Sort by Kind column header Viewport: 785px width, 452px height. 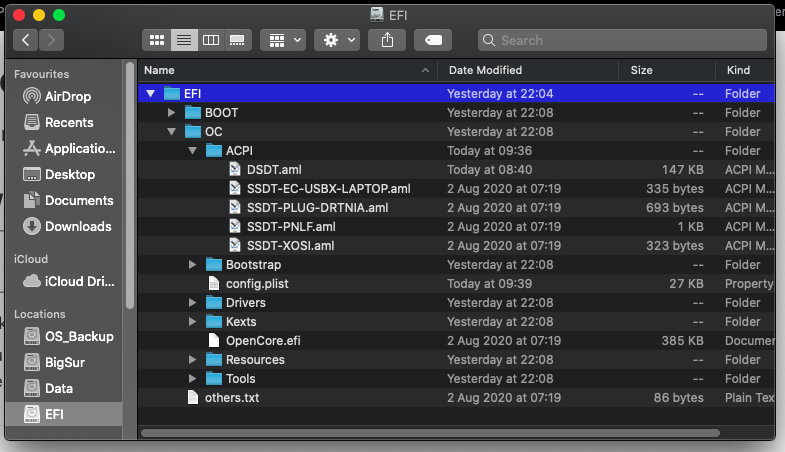(x=745, y=70)
